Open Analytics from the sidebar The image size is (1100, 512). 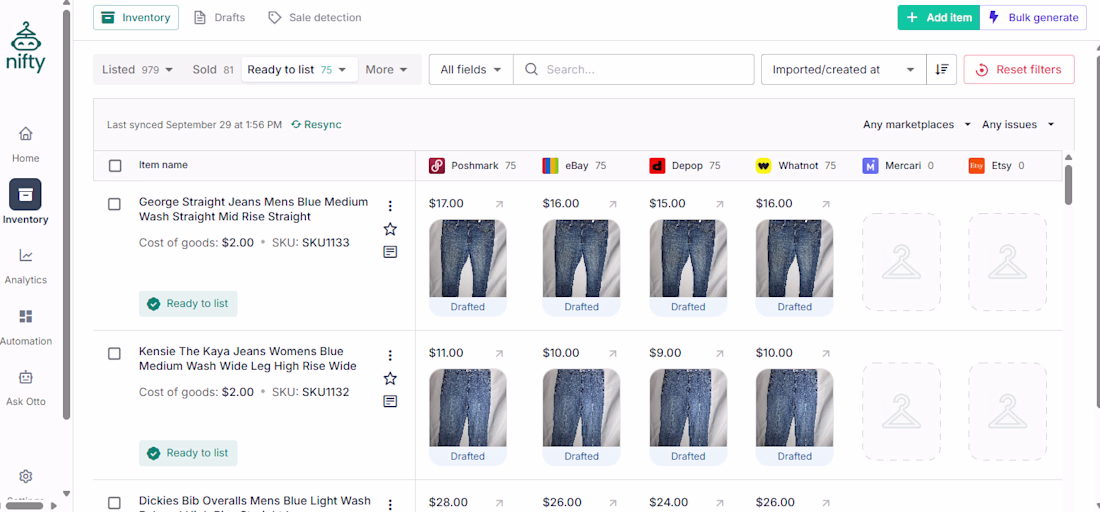click(x=25, y=267)
